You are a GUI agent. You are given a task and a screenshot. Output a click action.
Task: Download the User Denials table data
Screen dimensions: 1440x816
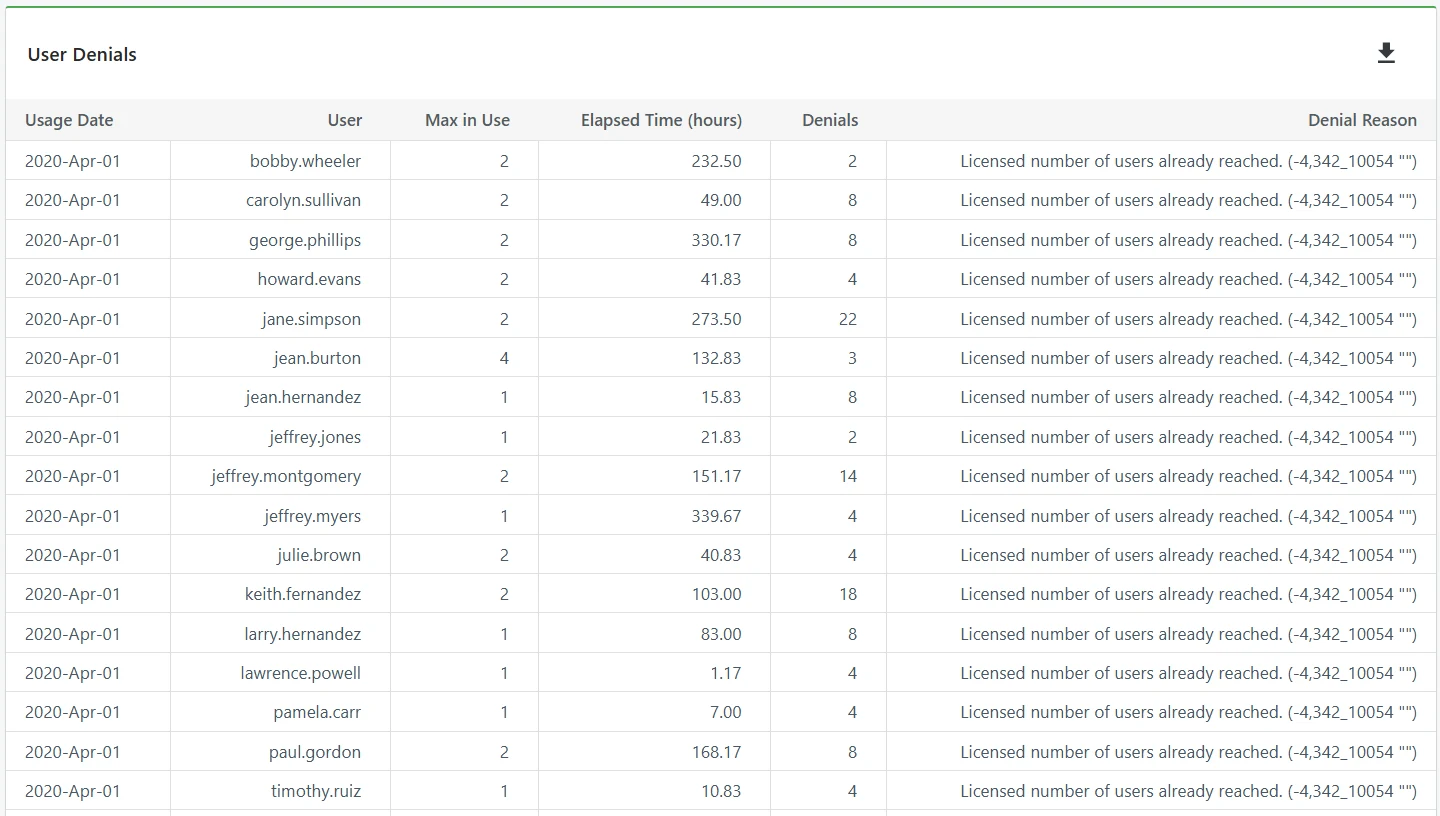(1386, 54)
